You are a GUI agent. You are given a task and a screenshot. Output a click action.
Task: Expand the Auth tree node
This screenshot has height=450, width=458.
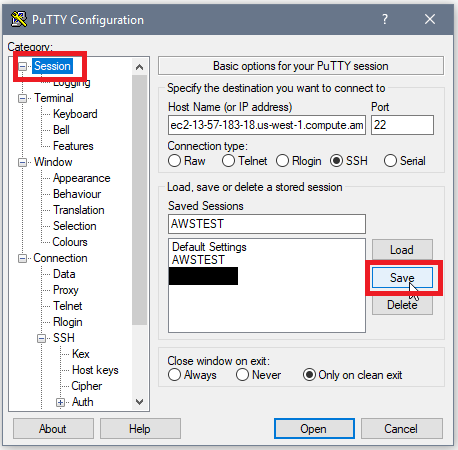click(60, 402)
